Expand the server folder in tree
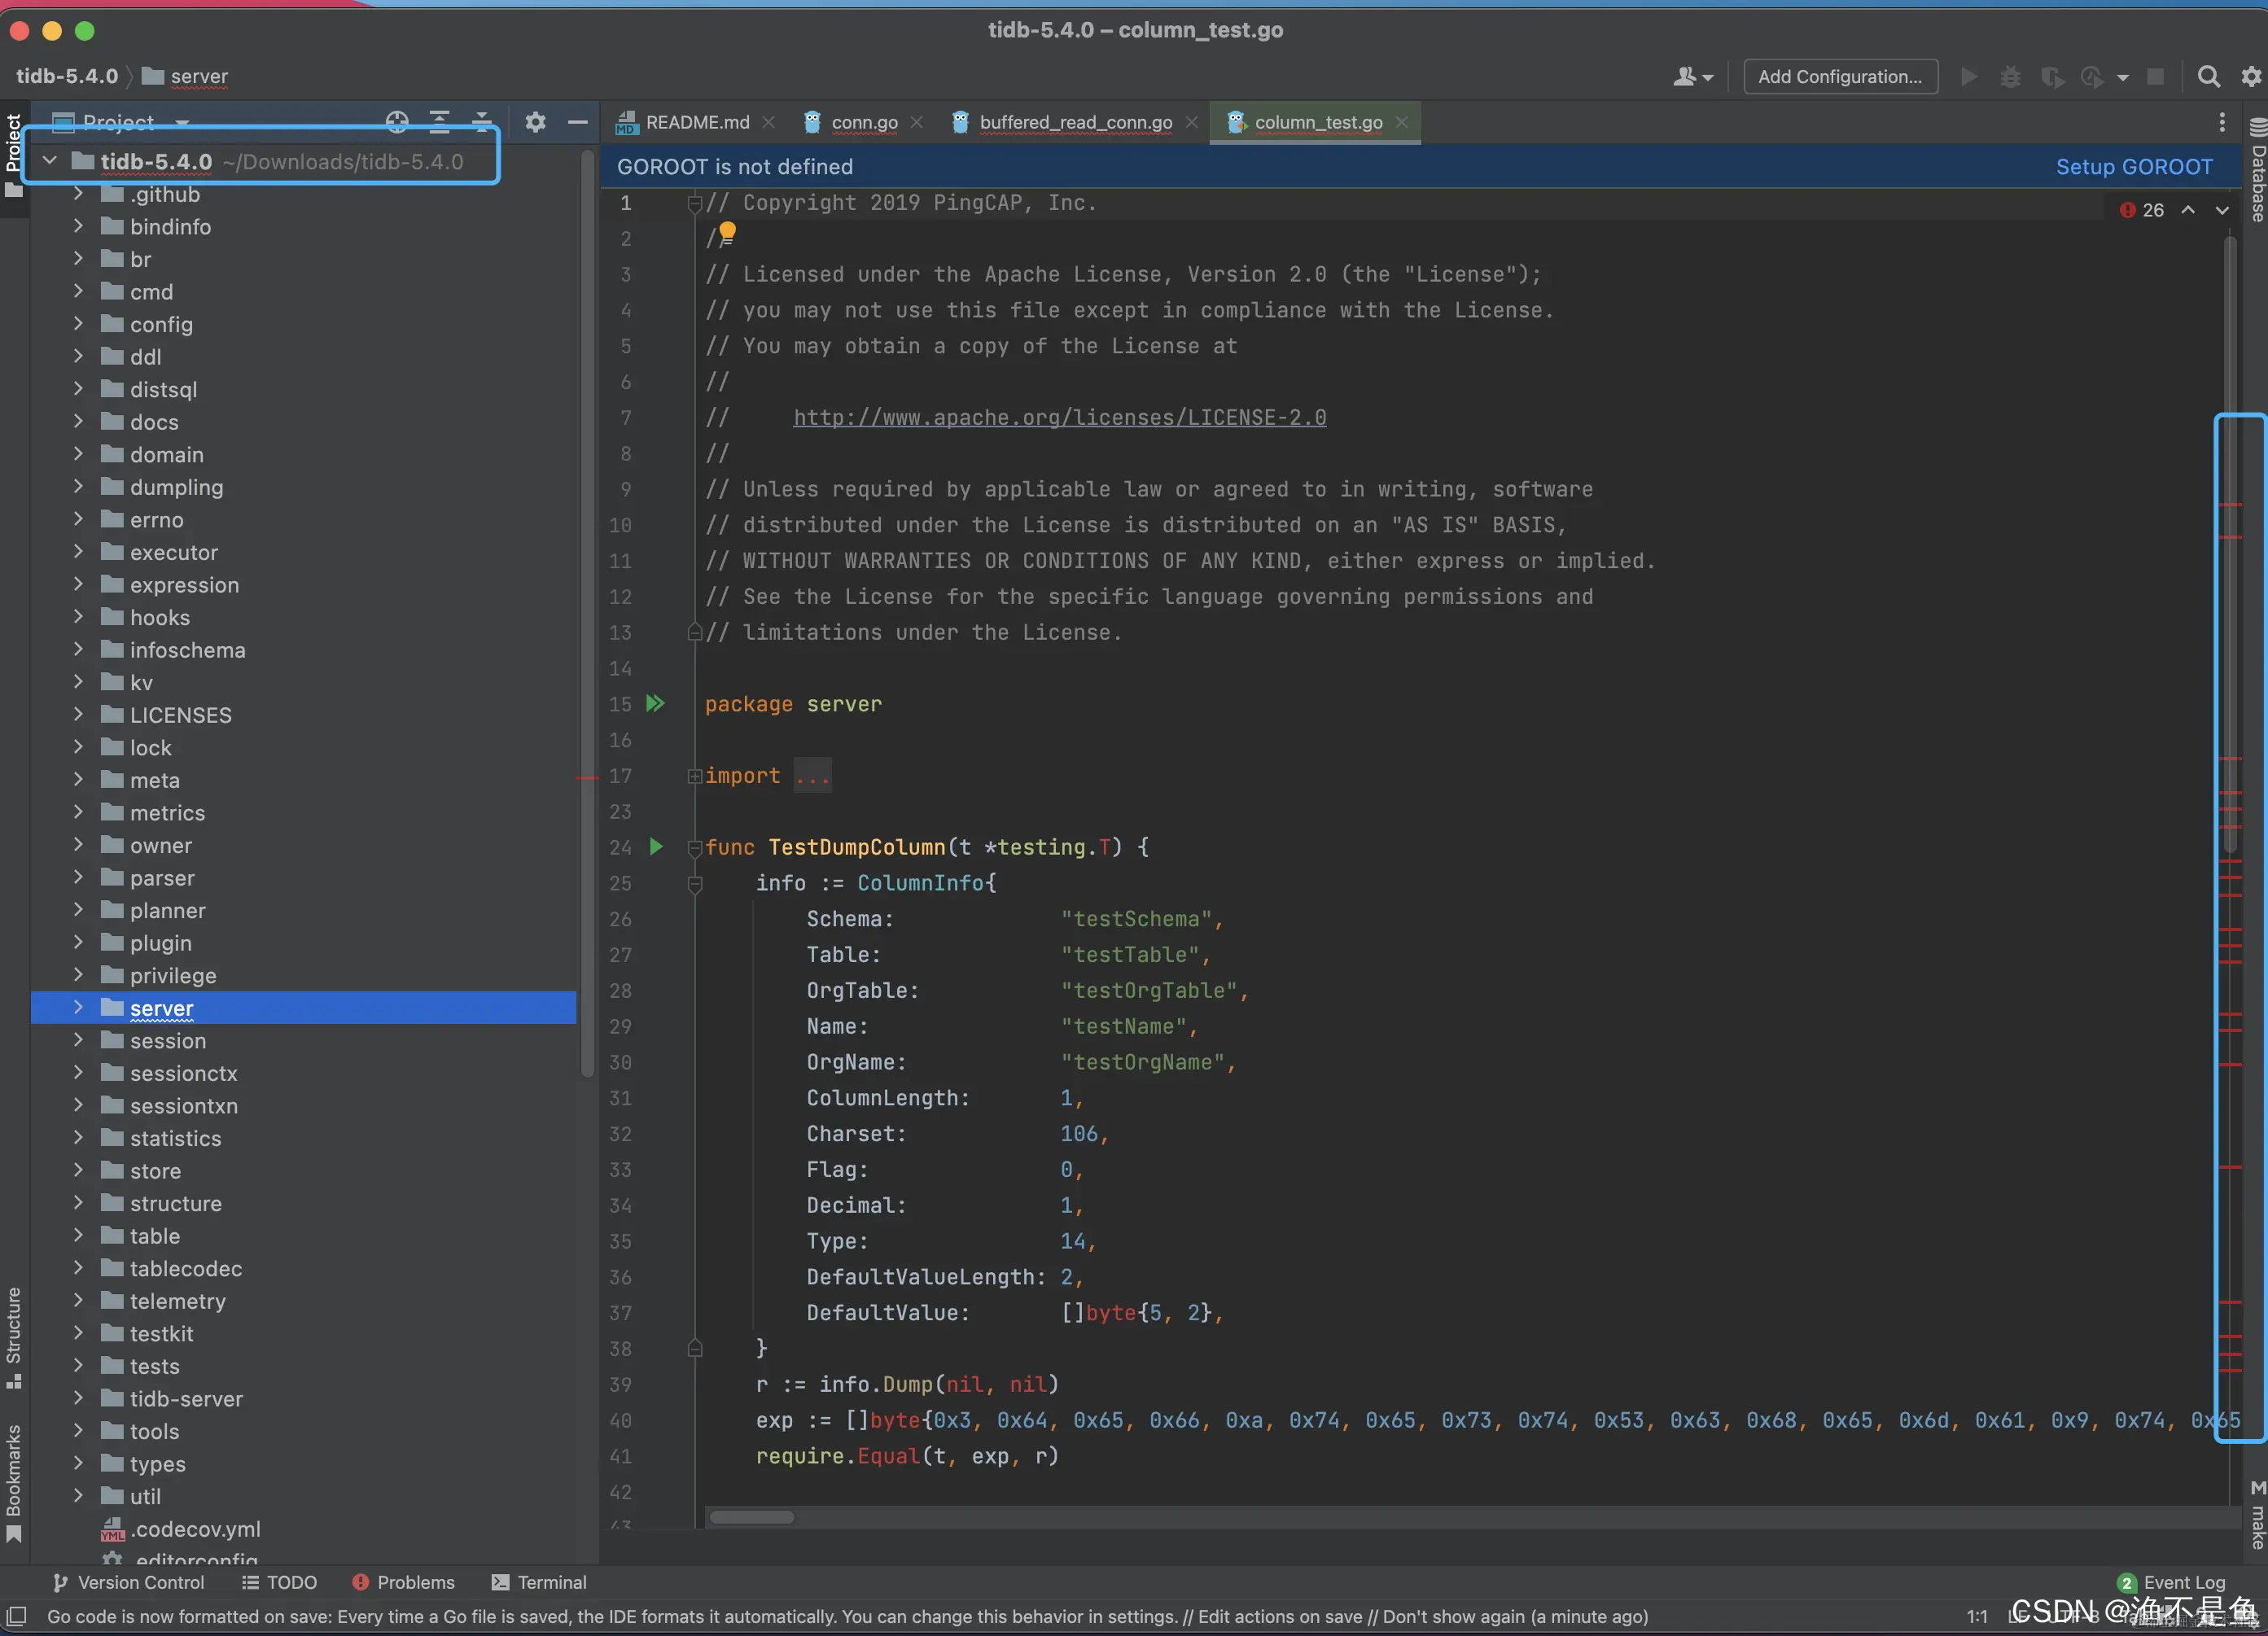The height and width of the screenshot is (1636, 2268). (78, 1008)
